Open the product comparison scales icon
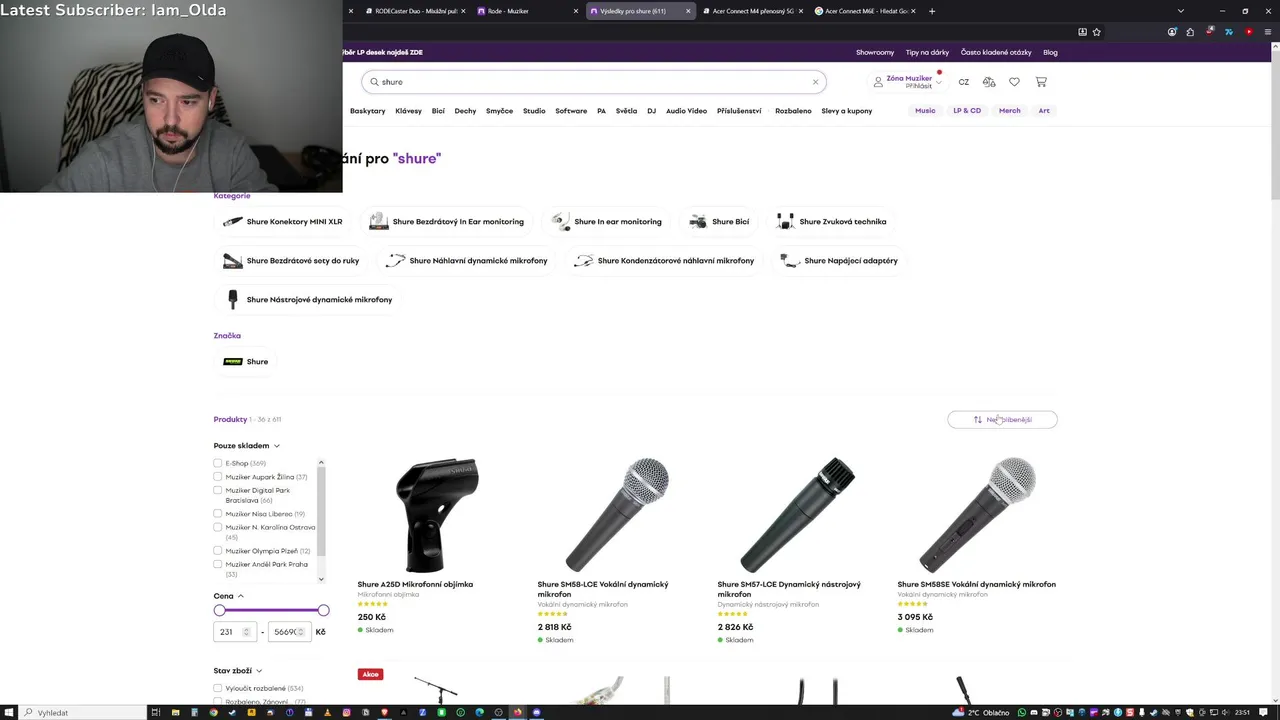 click(x=989, y=82)
